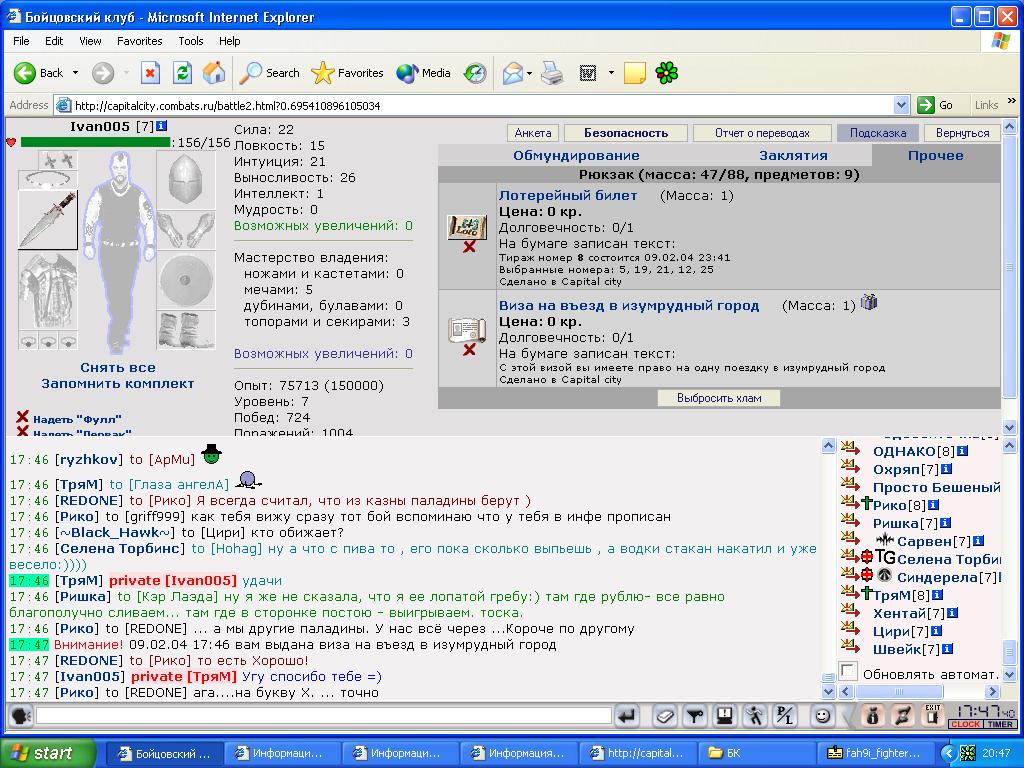Image resolution: width=1024 pixels, height=768 pixels.
Task: Click the IE Stop loading icon
Action: 150,73
